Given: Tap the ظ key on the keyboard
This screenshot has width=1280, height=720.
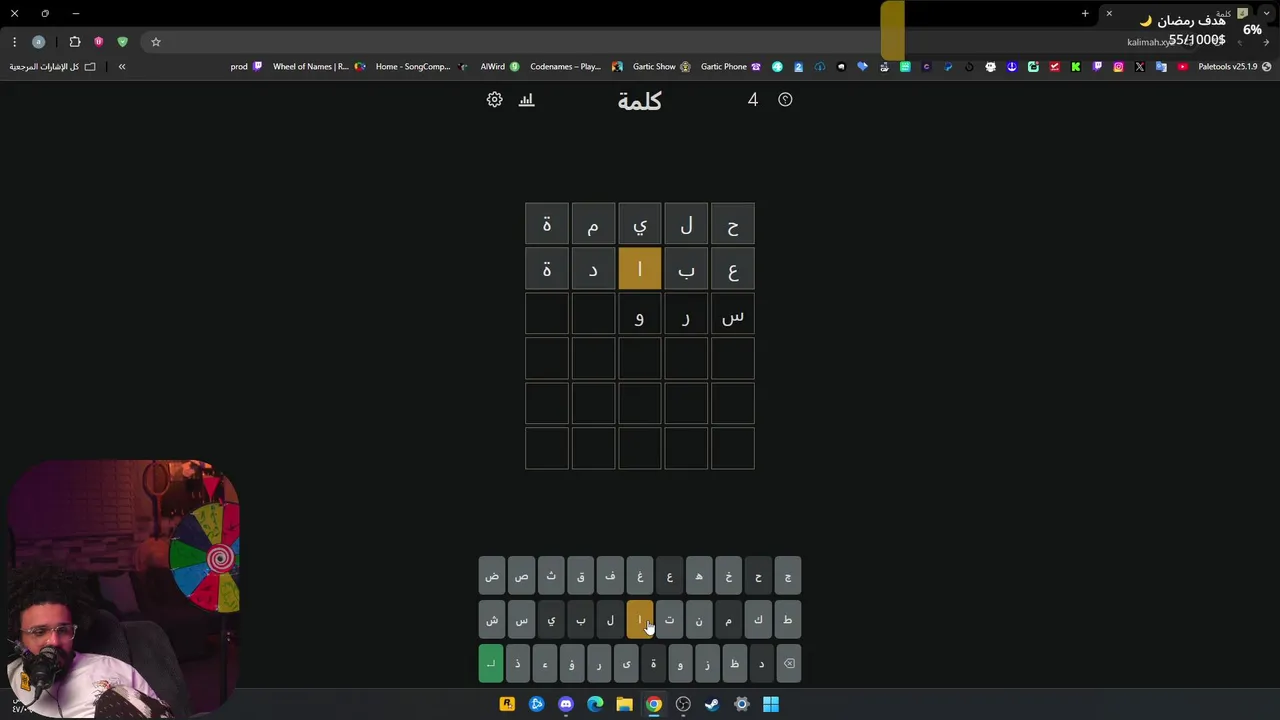Looking at the screenshot, I should [x=734, y=664].
